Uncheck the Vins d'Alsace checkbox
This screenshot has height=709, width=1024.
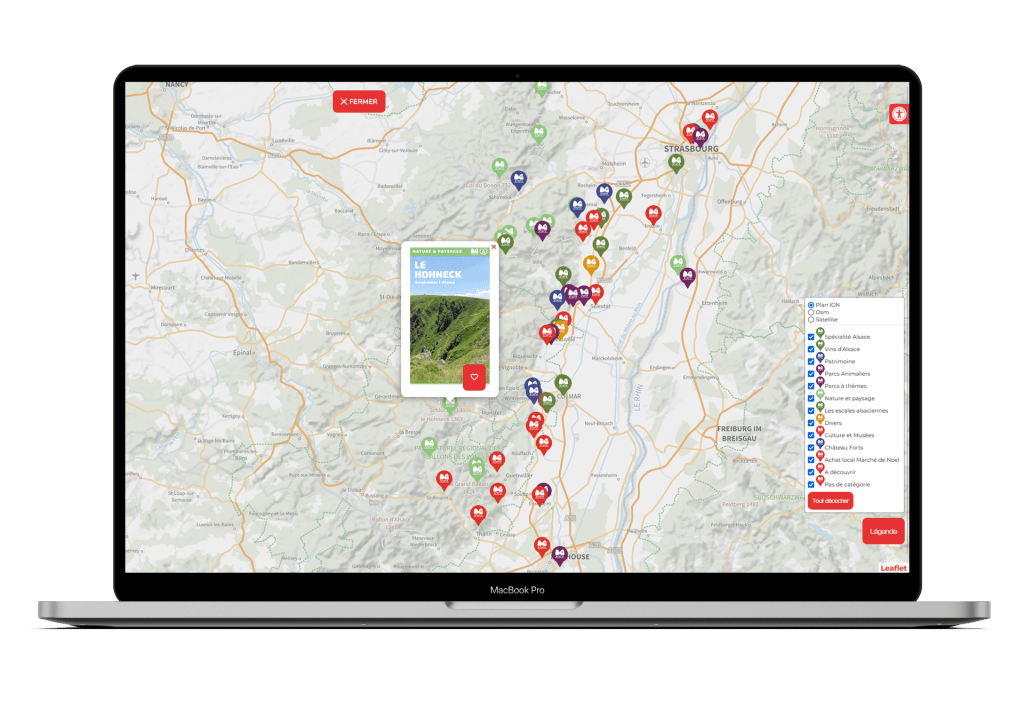(810, 347)
